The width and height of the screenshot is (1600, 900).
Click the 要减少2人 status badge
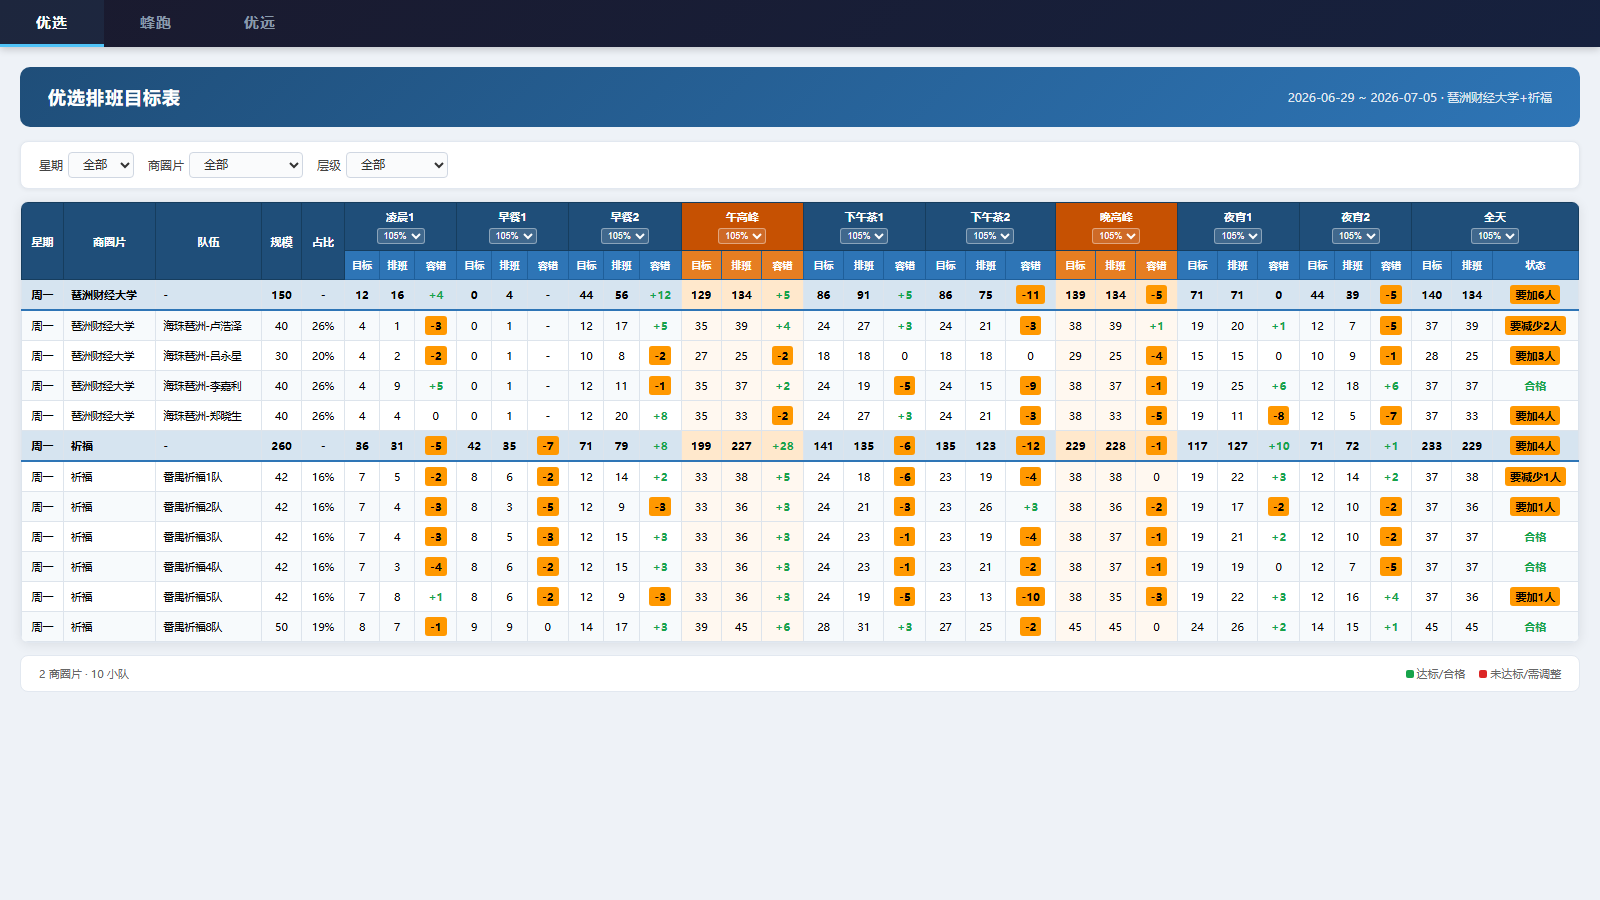pos(1535,326)
